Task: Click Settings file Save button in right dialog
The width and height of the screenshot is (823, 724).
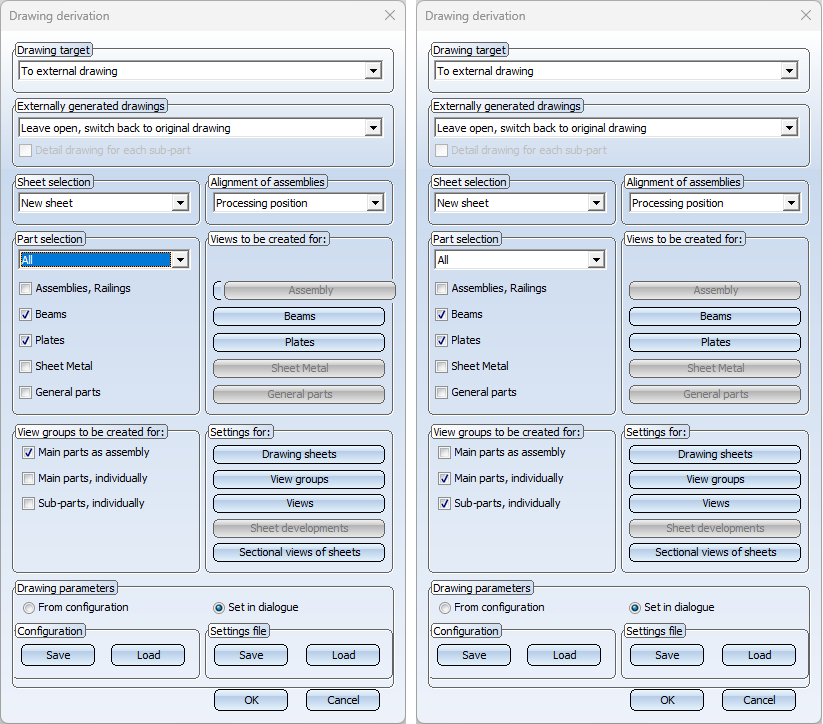Action: pos(667,655)
